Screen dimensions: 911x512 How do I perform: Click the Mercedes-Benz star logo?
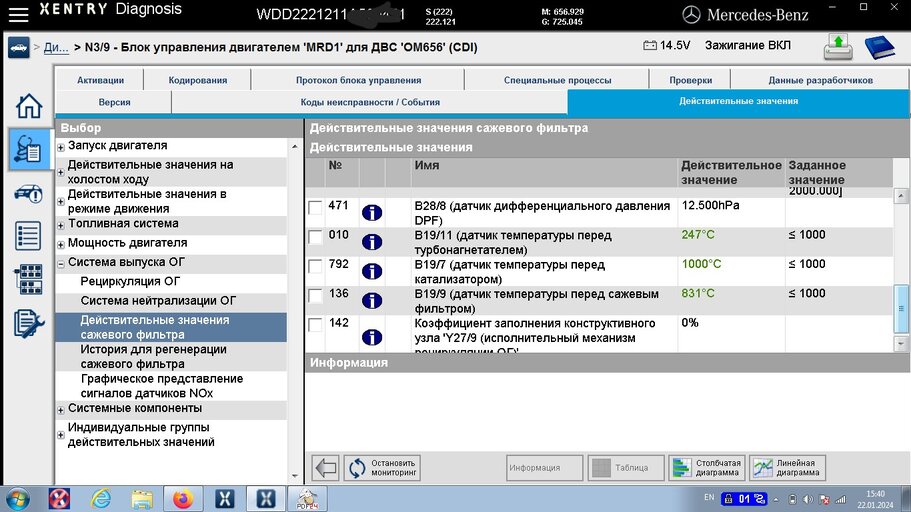[x=691, y=15]
